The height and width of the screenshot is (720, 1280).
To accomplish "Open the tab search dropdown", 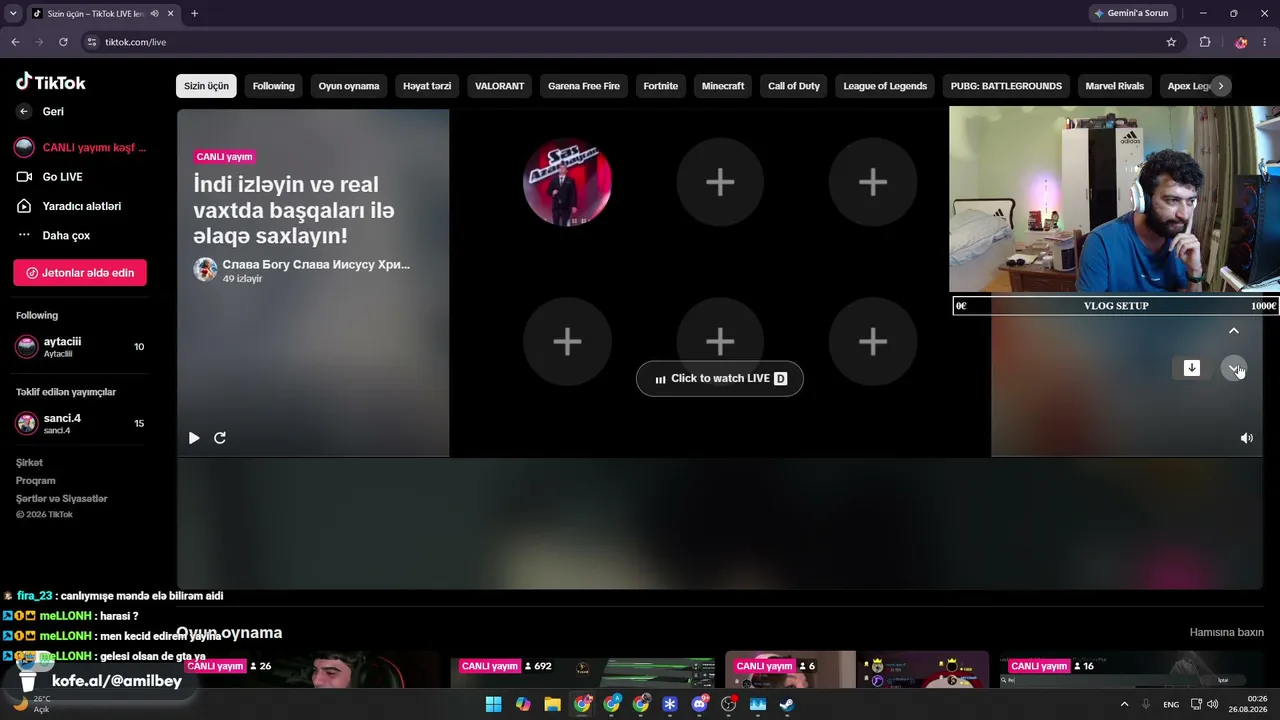I will pos(13,14).
